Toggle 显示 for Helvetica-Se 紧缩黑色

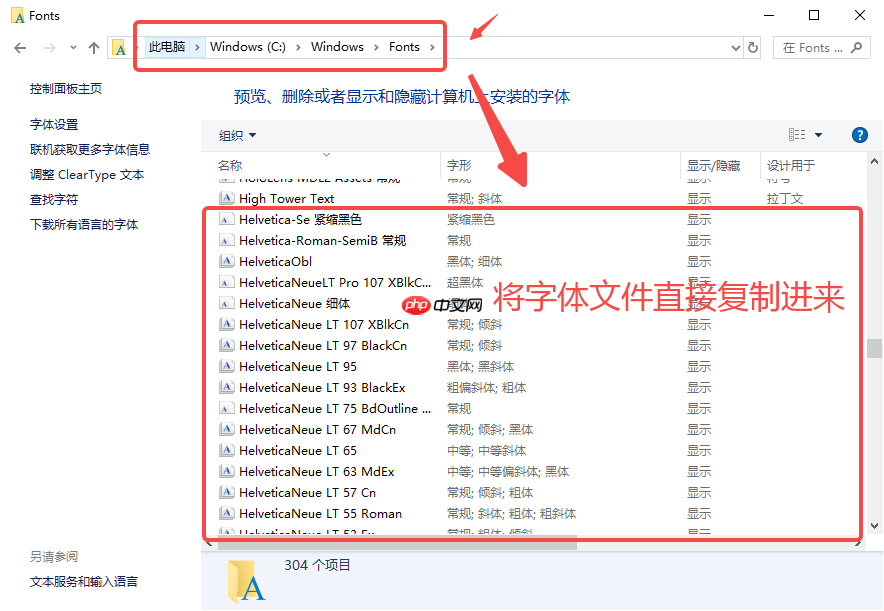point(698,219)
